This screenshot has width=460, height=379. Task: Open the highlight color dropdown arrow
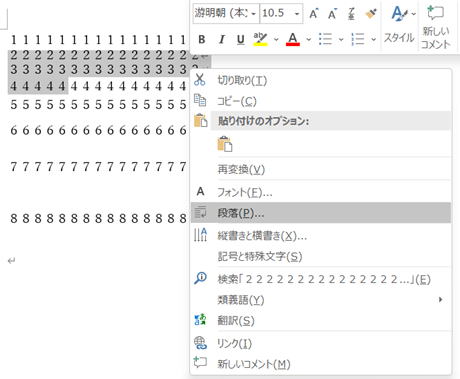276,40
